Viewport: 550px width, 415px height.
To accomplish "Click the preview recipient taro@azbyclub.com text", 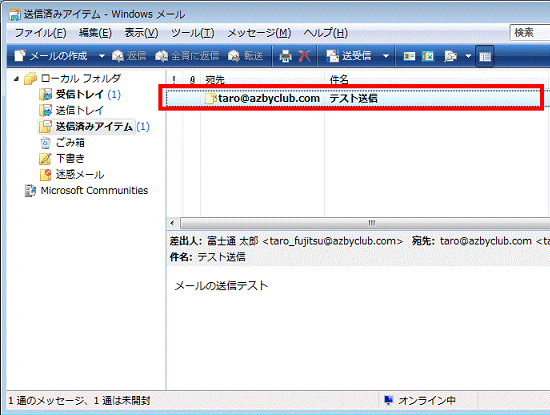I will 486,241.
